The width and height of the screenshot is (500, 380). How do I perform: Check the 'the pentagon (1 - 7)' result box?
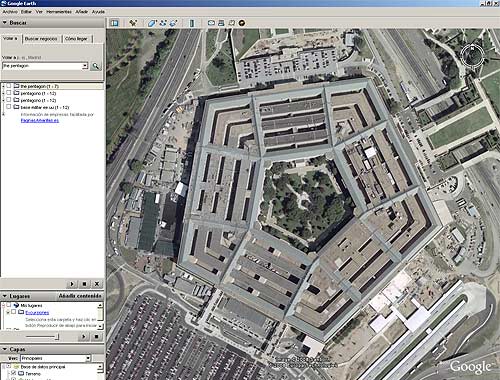[9, 86]
